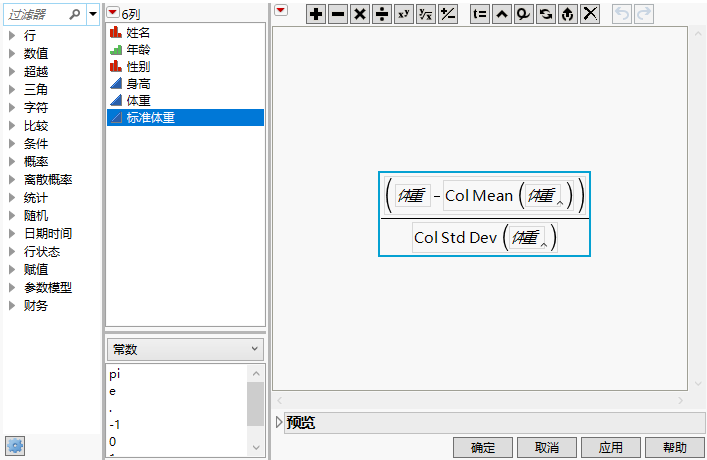Image resolution: width=707 pixels, height=460 pixels.
Task: Expand the 赋值 function group
Action: point(12,270)
